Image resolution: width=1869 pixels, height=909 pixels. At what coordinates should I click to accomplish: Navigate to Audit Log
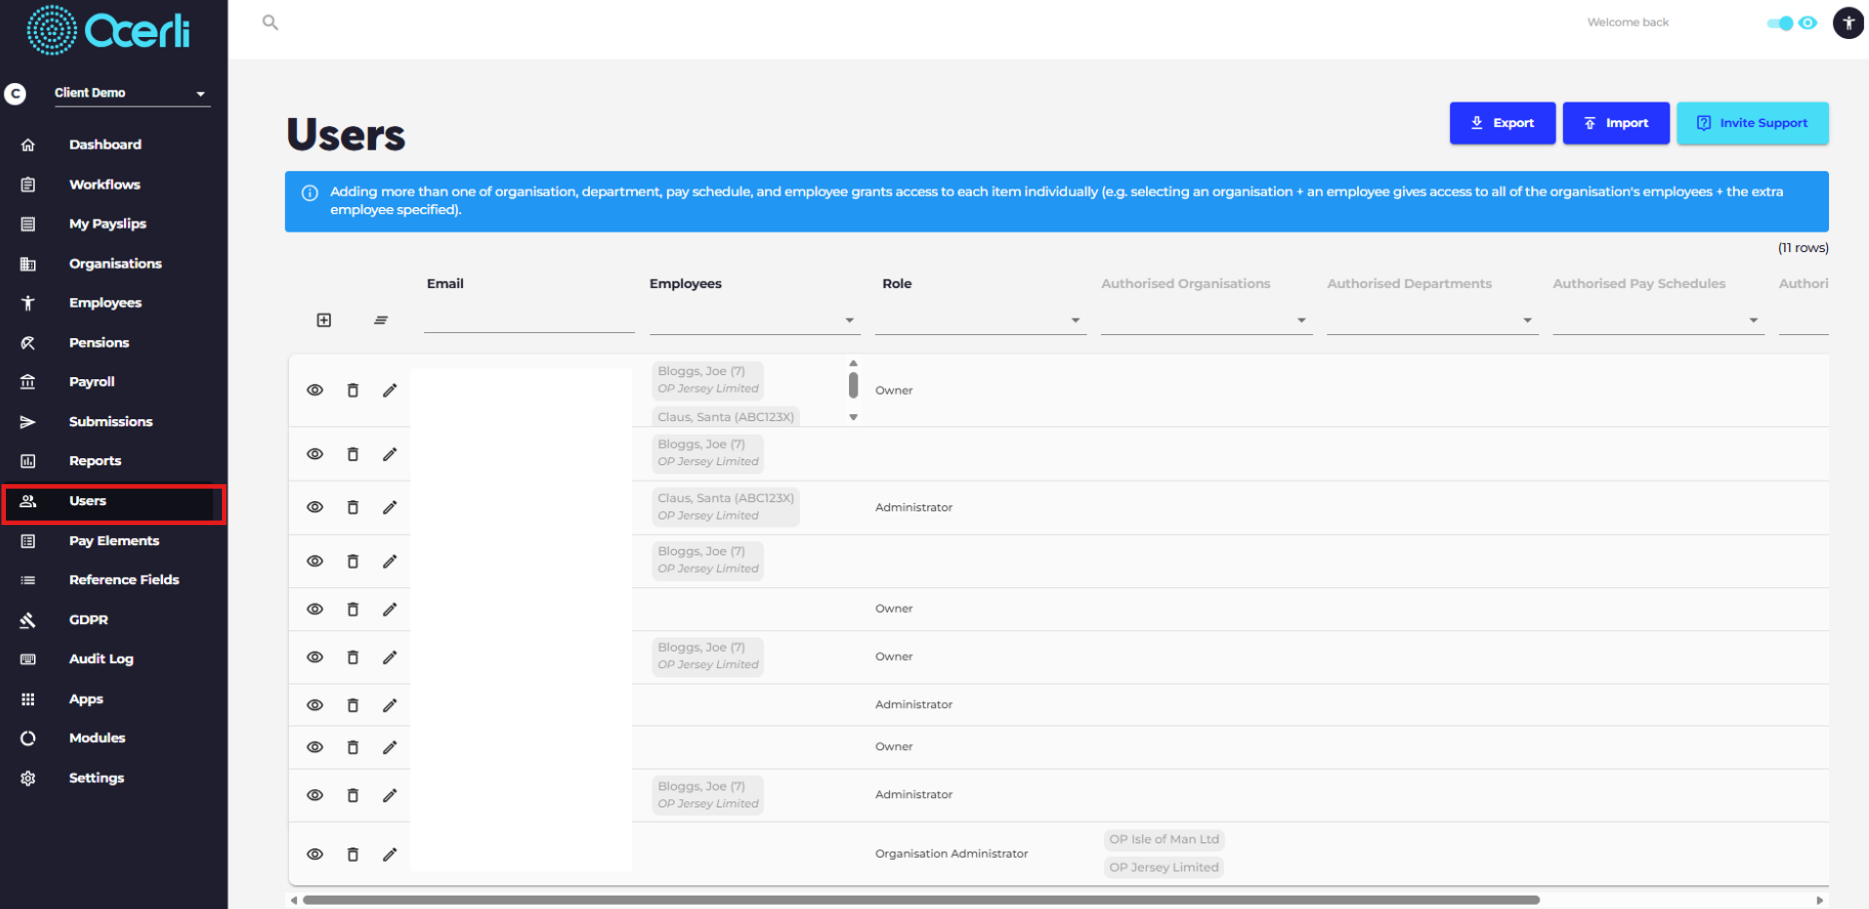point(101,659)
